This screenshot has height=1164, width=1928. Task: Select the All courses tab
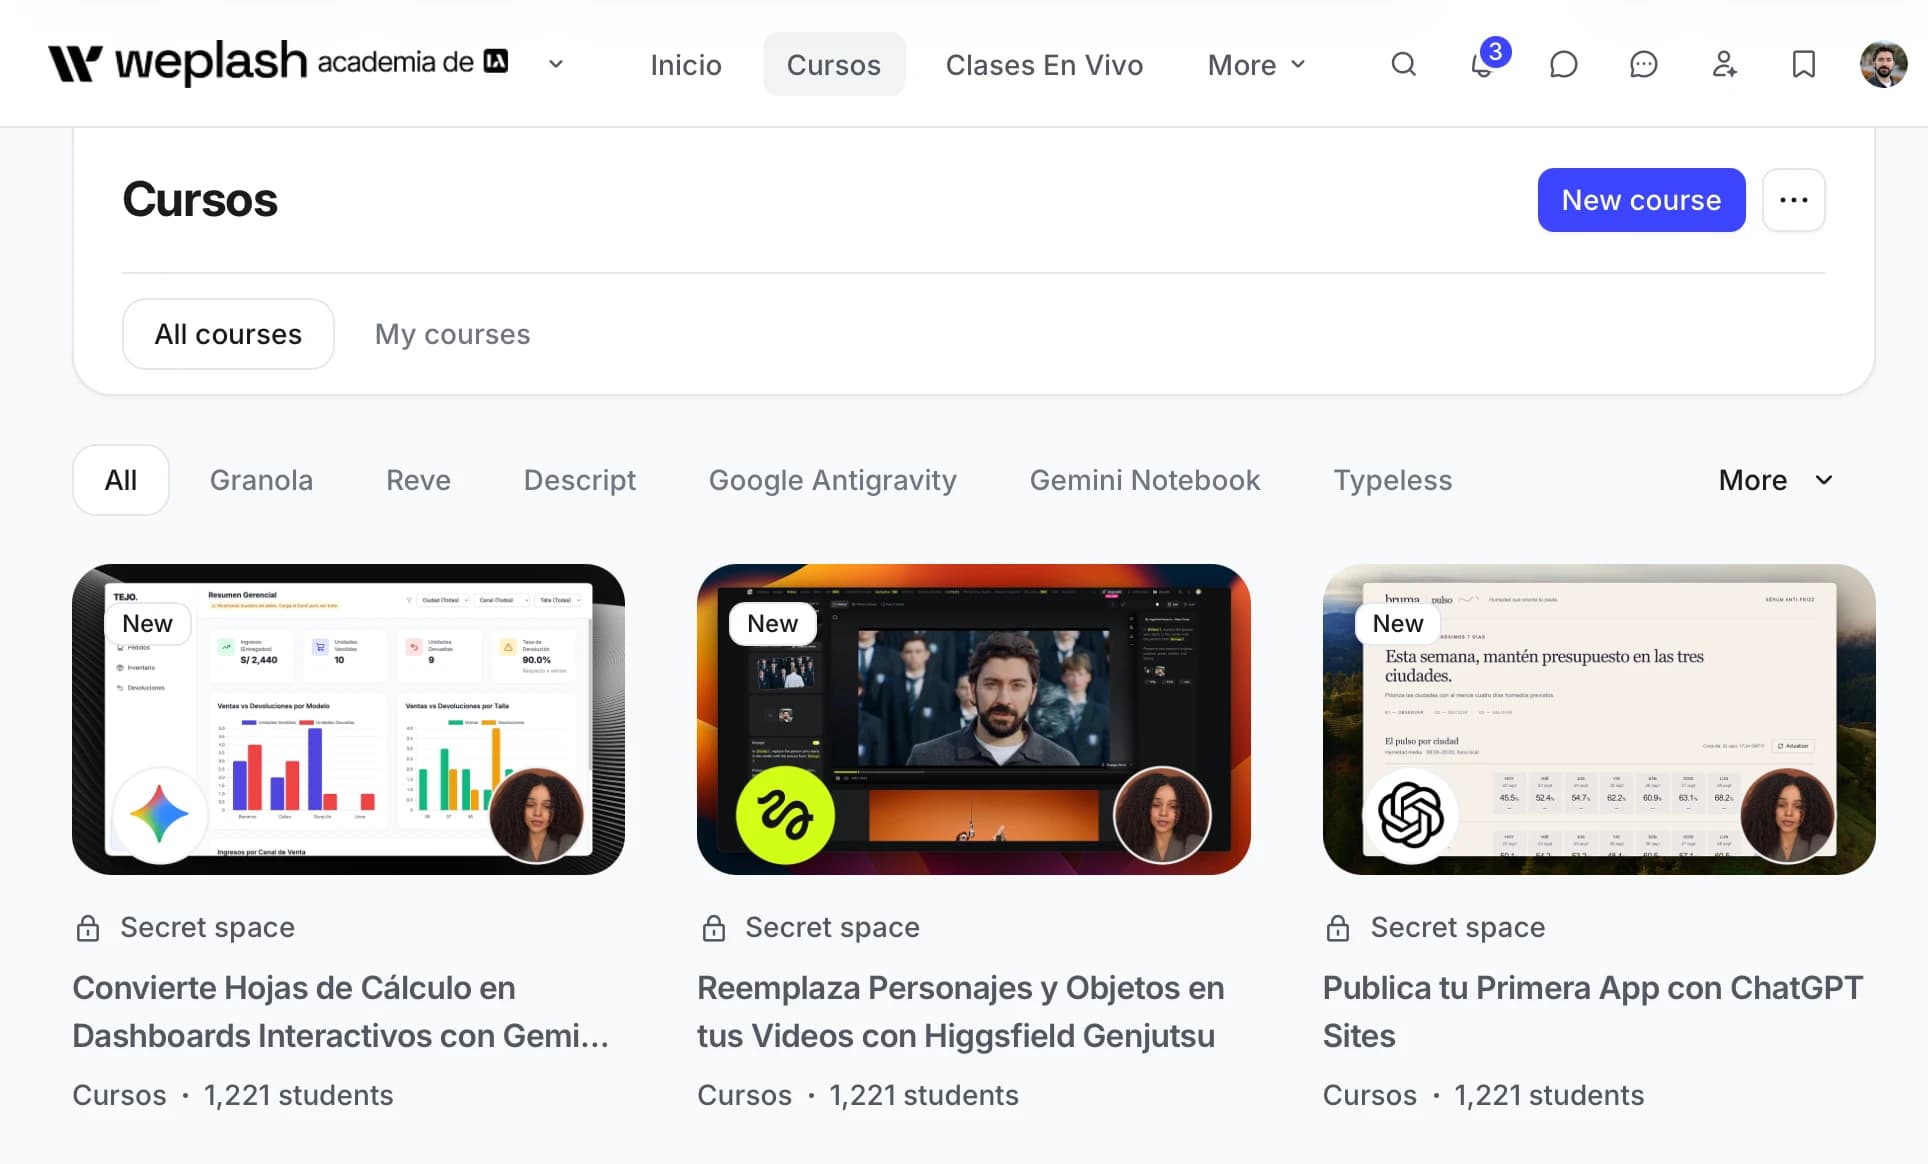[228, 334]
